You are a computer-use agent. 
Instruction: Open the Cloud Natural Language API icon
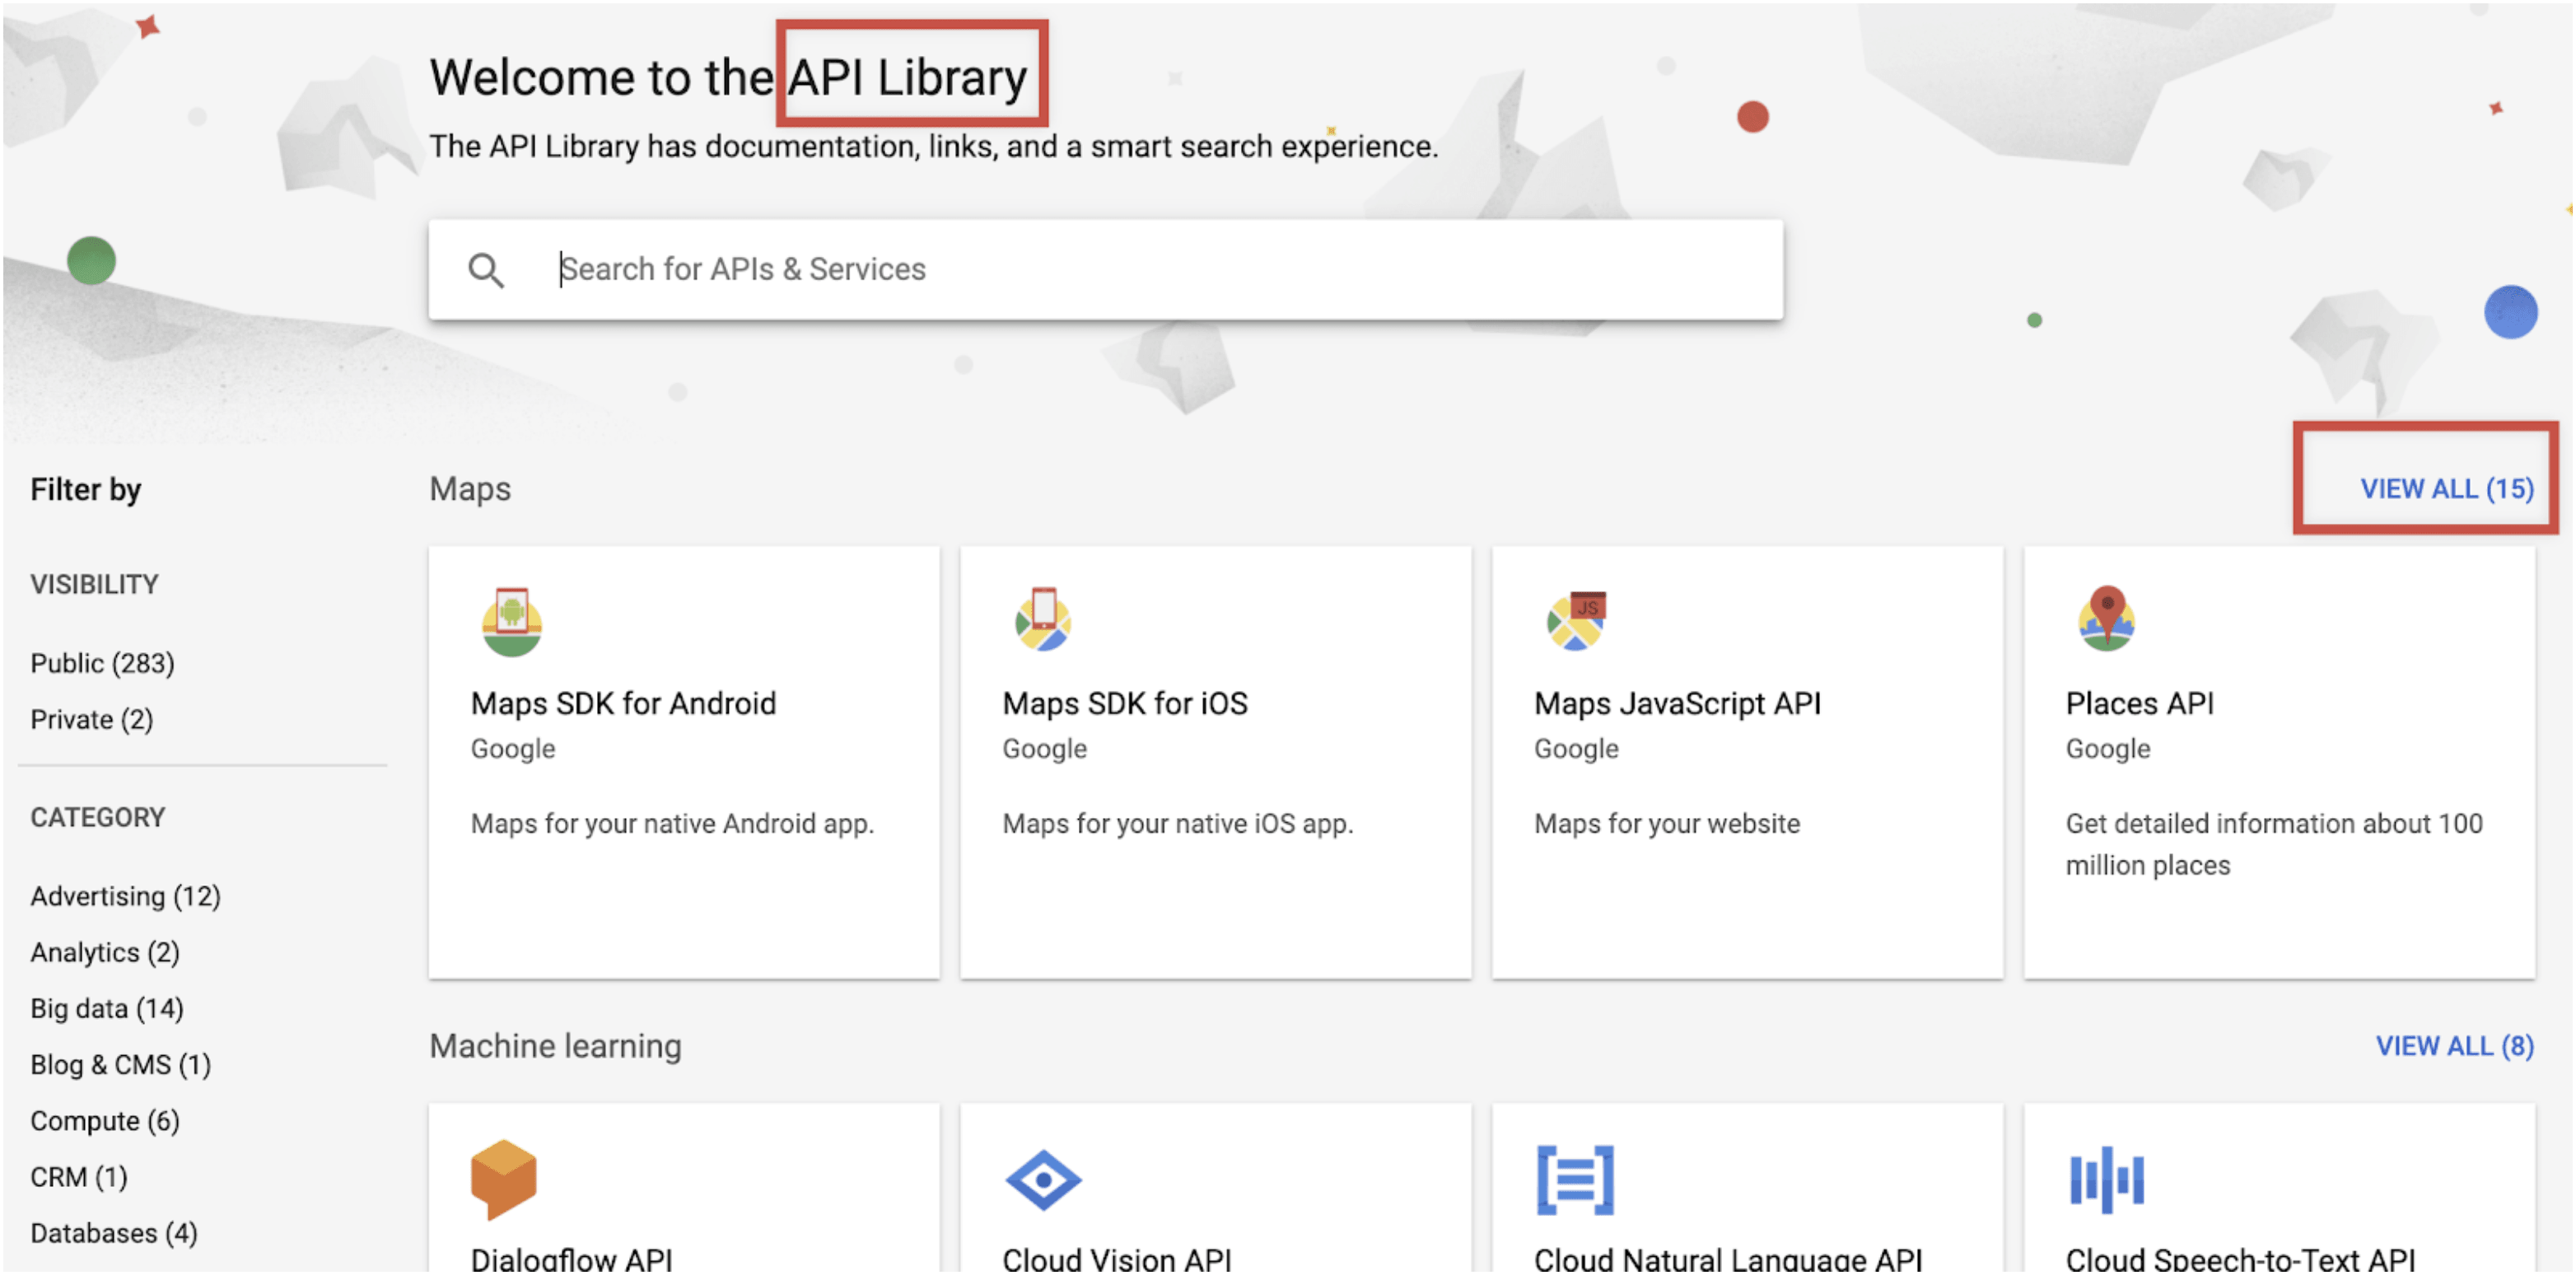[x=1575, y=1180]
